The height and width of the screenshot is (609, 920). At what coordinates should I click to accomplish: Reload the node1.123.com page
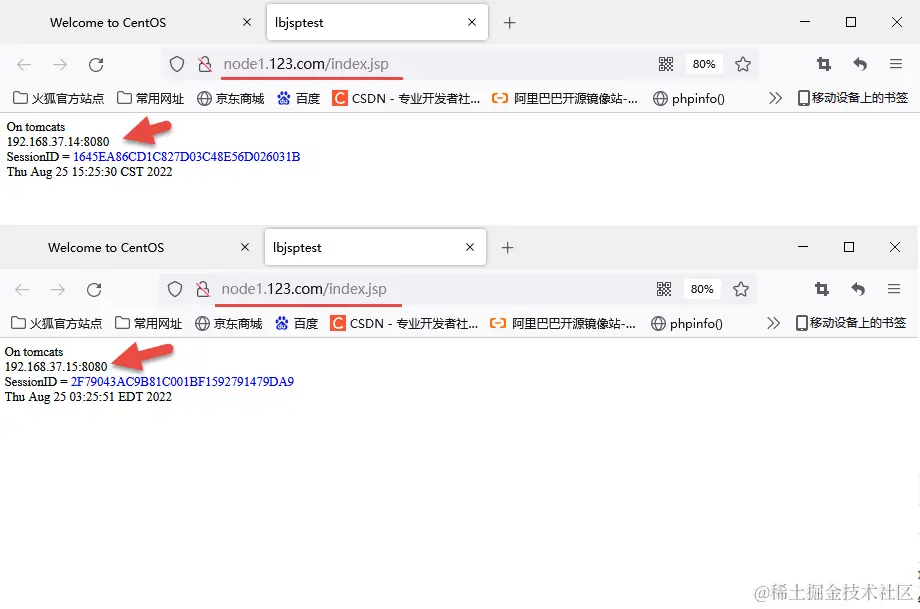[96, 62]
